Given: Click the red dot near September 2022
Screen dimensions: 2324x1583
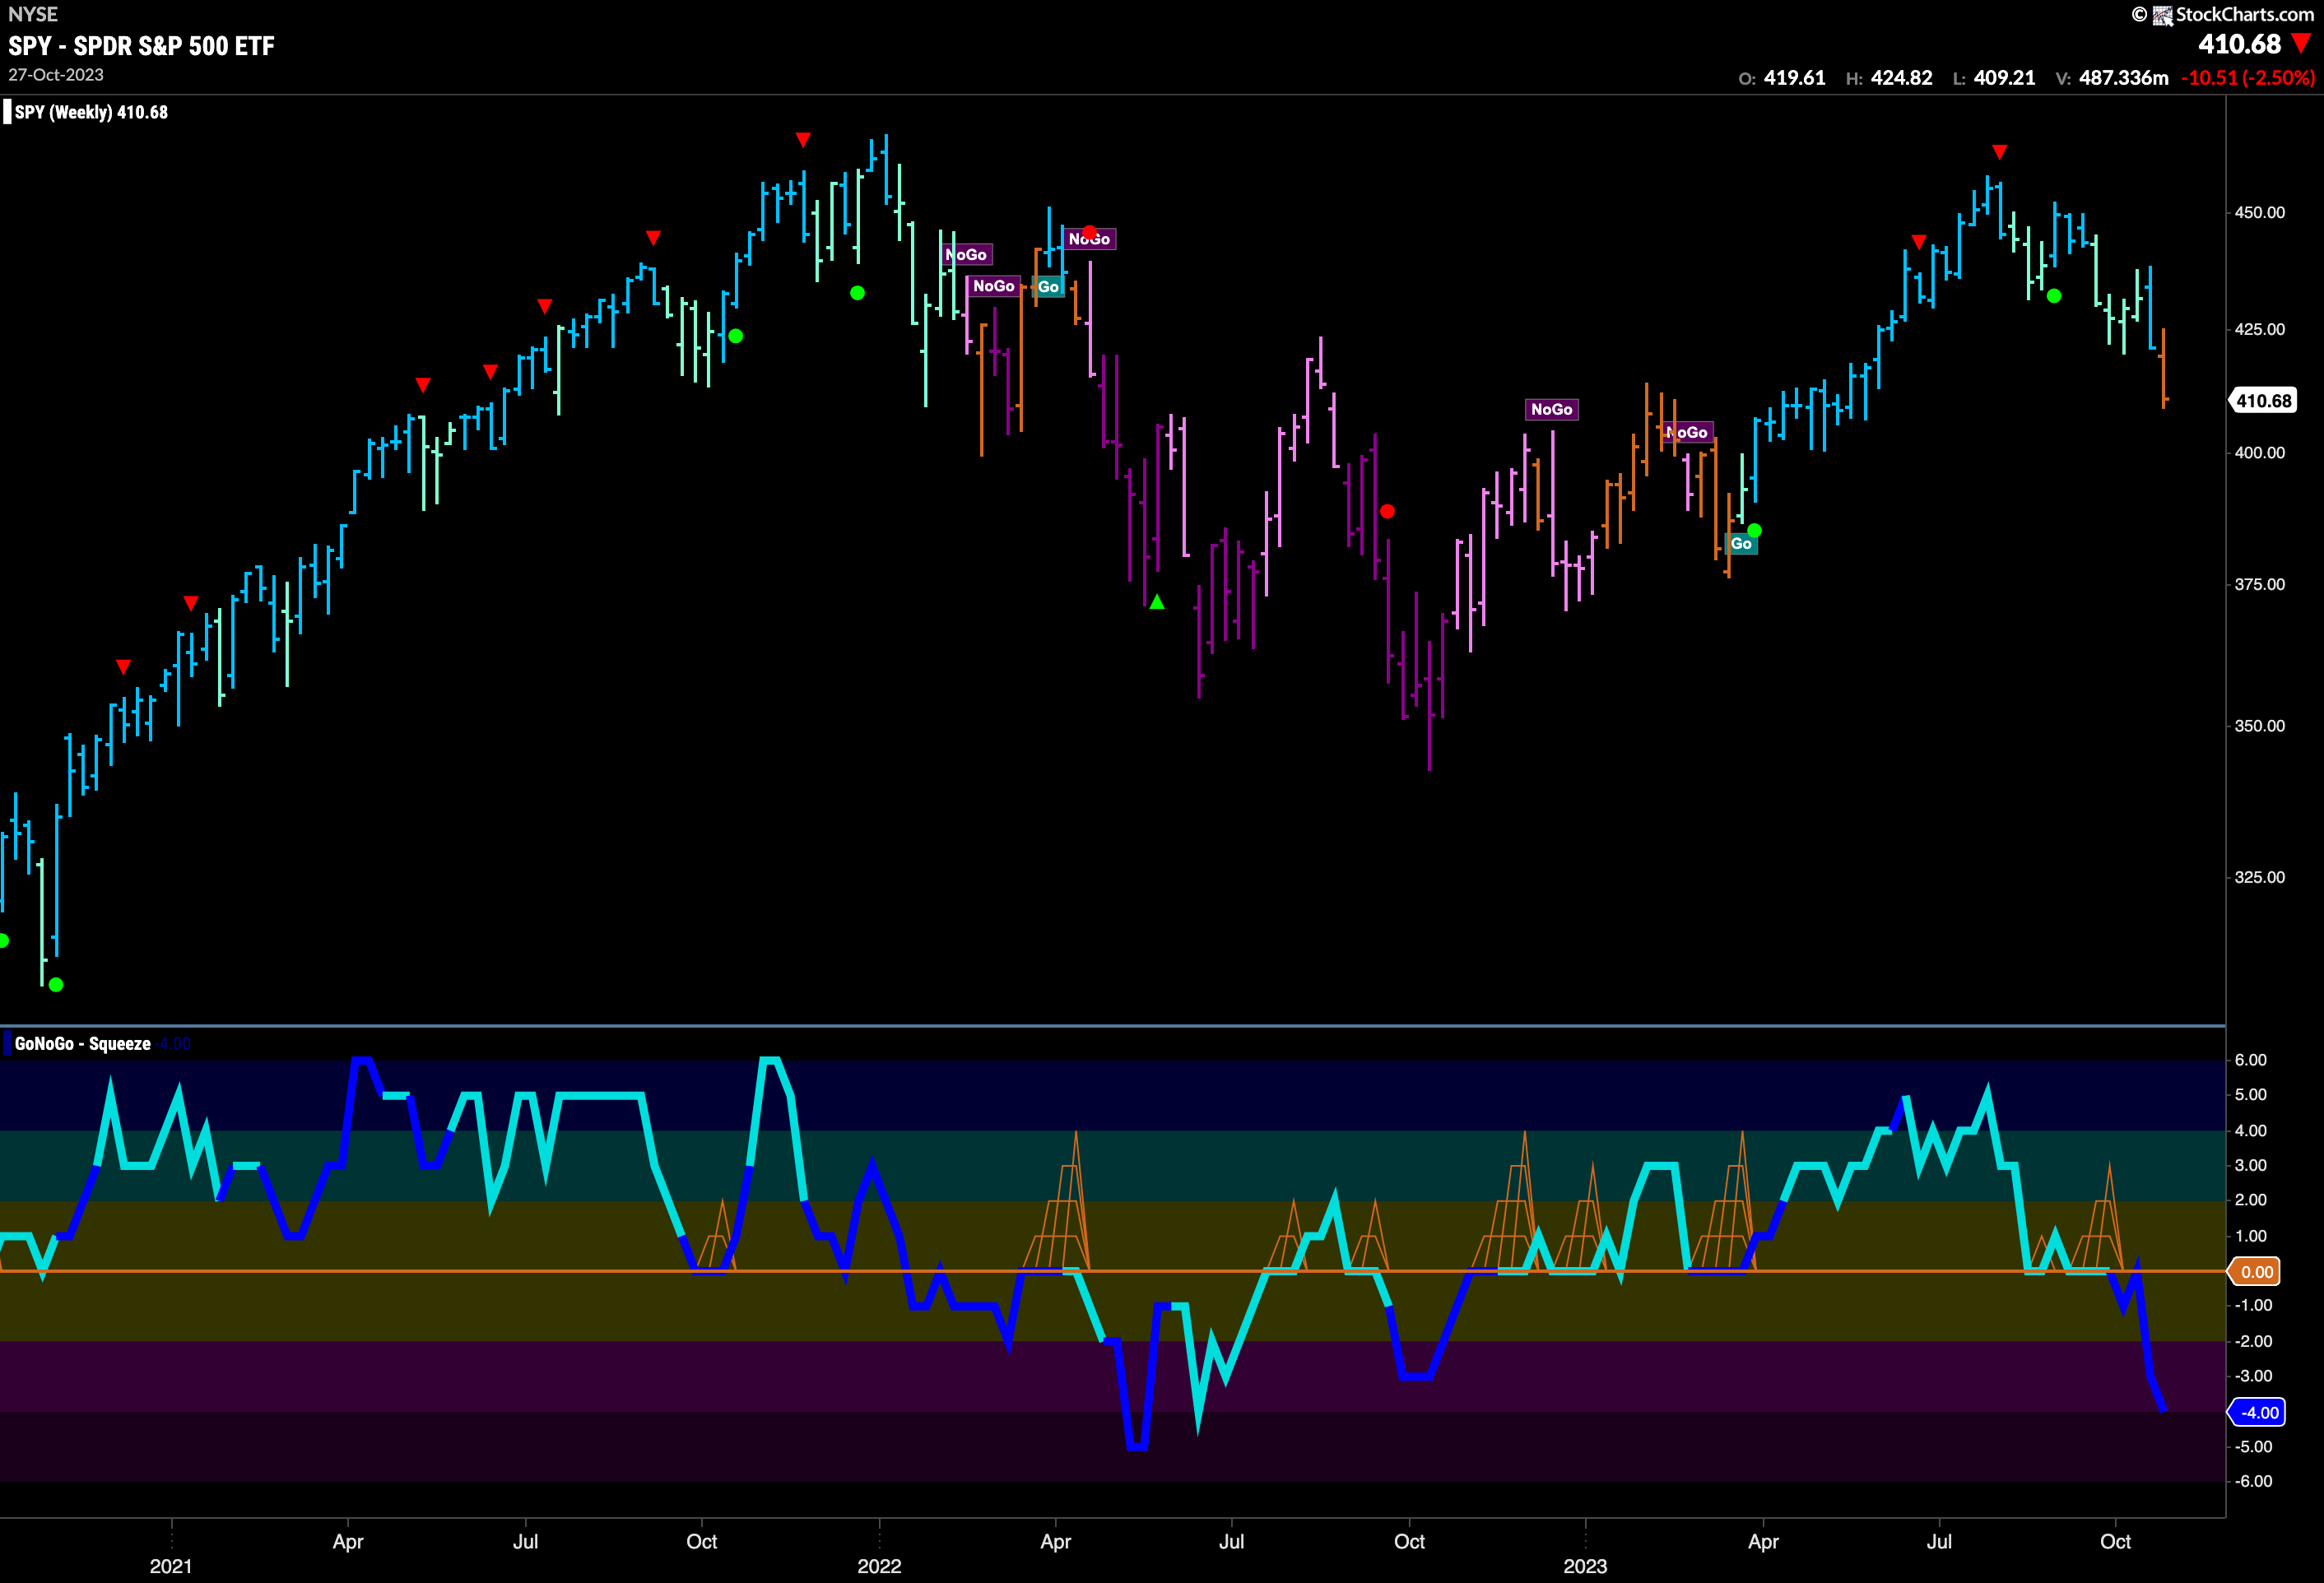Looking at the screenshot, I should (1387, 512).
